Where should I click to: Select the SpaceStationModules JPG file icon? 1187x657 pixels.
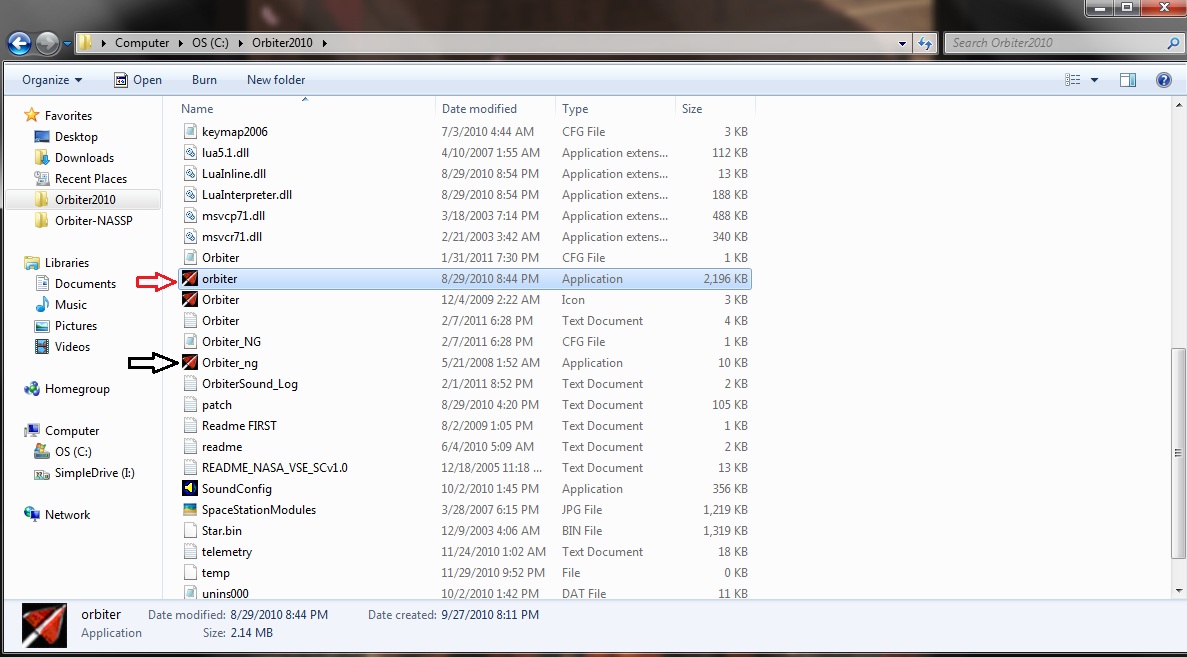pyautogui.click(x=190, y=510)
